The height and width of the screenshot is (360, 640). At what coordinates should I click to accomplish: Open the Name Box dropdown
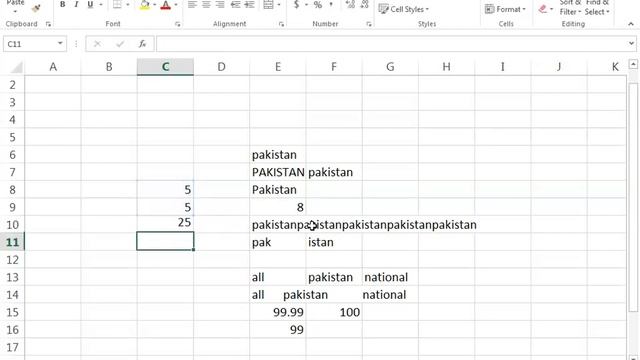pyautogui.click(x=60, y=43)
